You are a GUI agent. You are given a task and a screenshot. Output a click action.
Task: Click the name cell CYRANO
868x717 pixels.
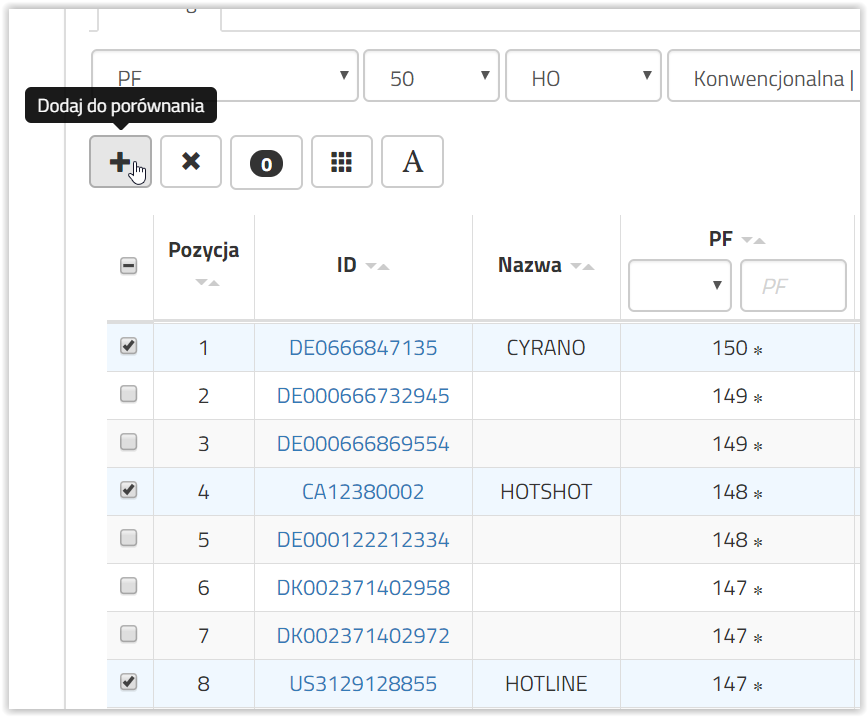tap(546, 348)
